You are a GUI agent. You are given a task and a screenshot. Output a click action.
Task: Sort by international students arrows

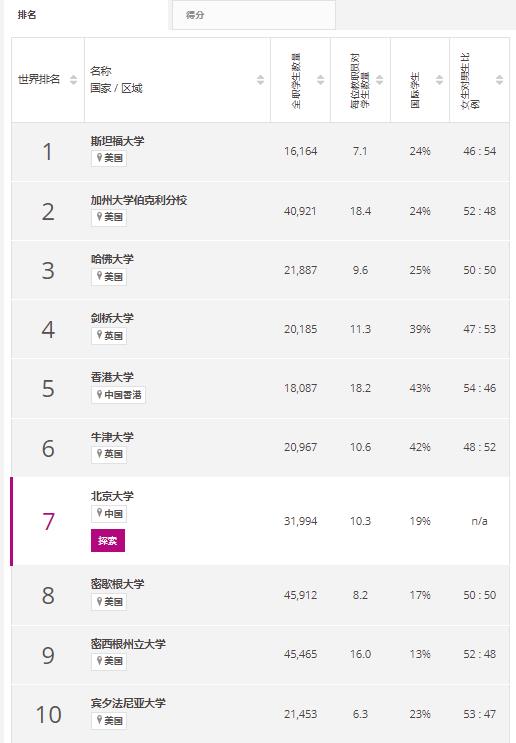439,80
